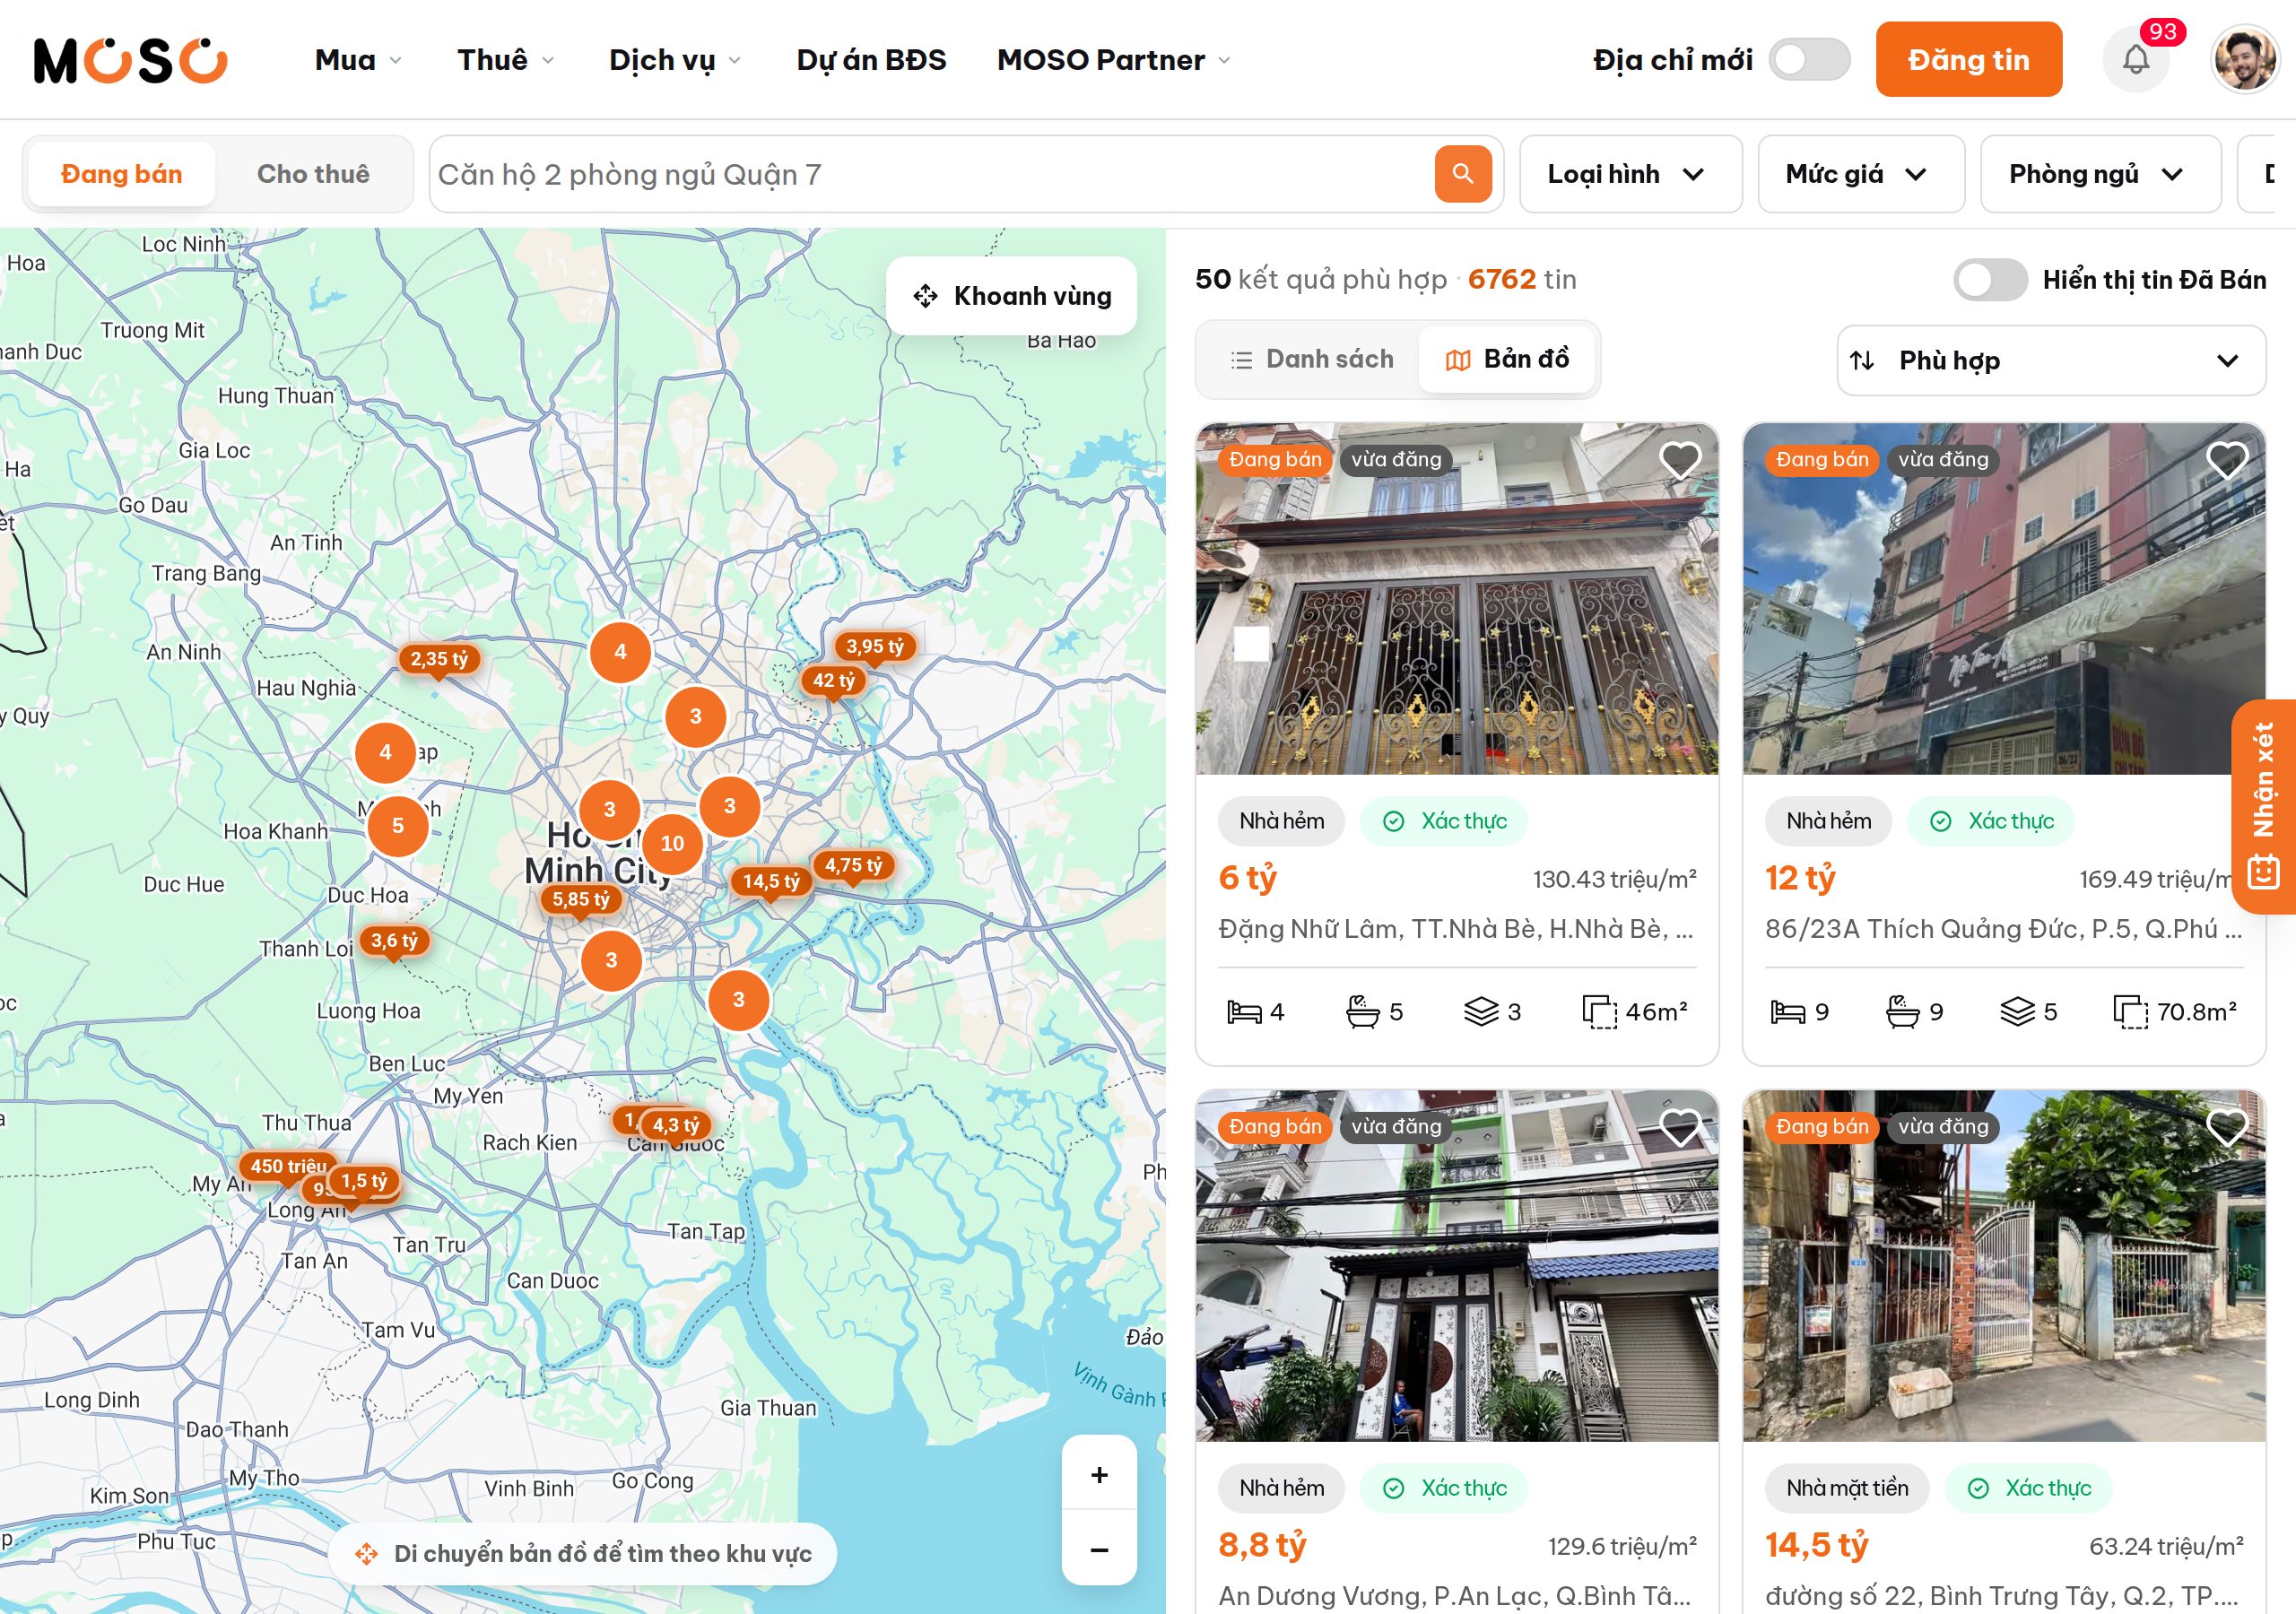Switch to Cho thuê mode
This screenshot has width=2296, height=1614.
(313, 174)
